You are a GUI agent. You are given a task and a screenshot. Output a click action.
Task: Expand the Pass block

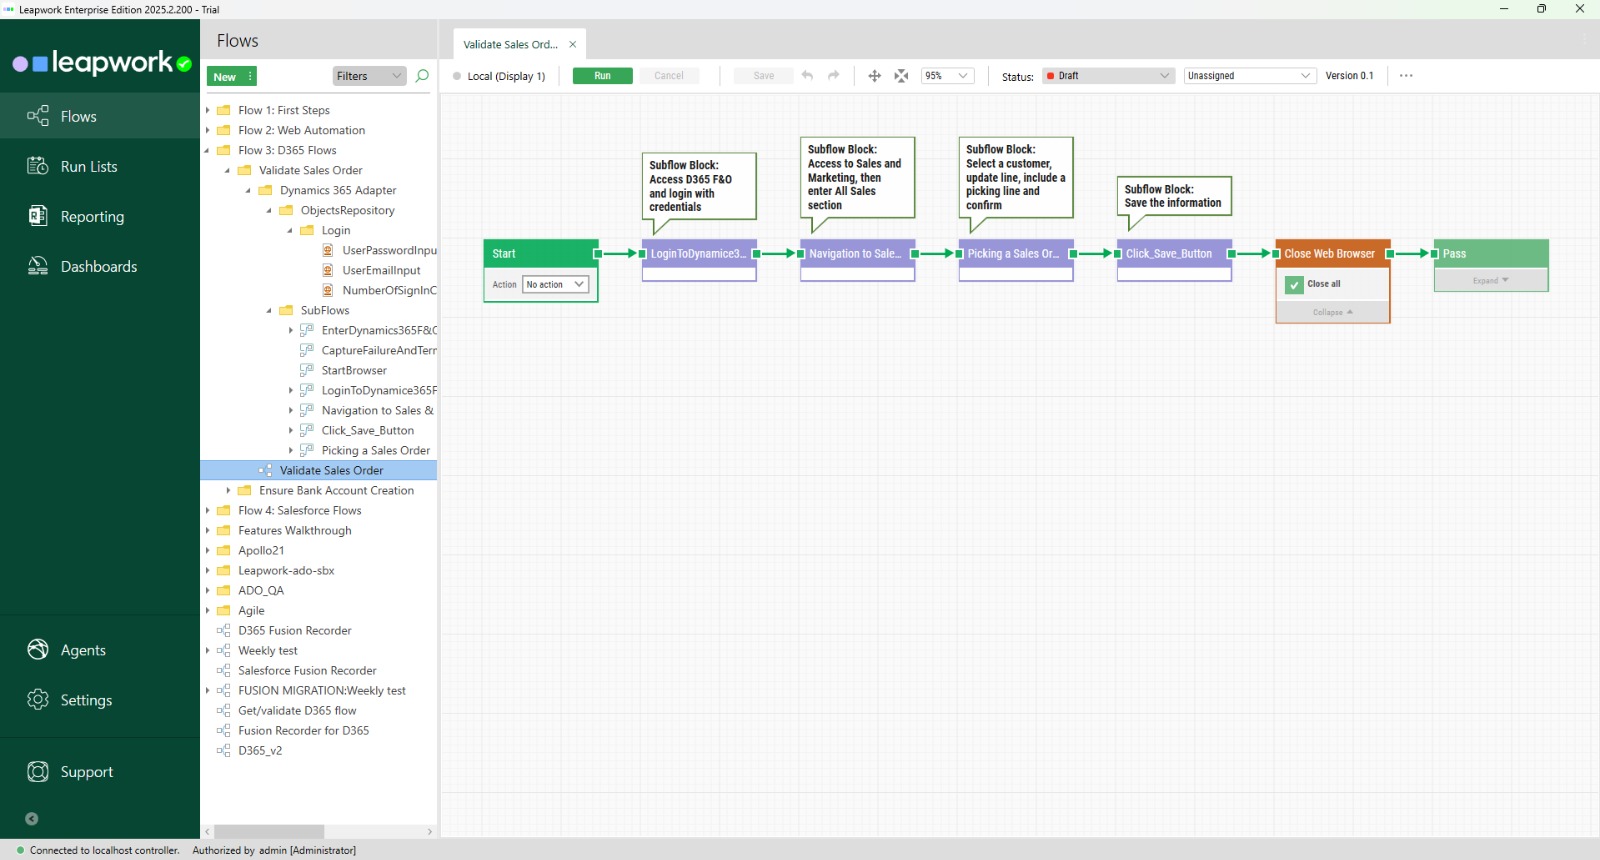click(x=1490, y=281)
